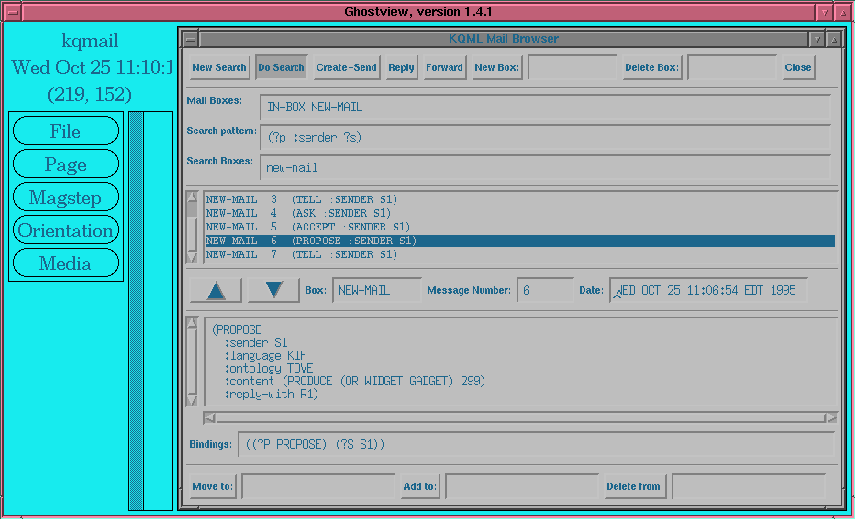This screenshot has height=519, width=855.
Task: Click the :ontology line in message body
Action: [269, 368]
